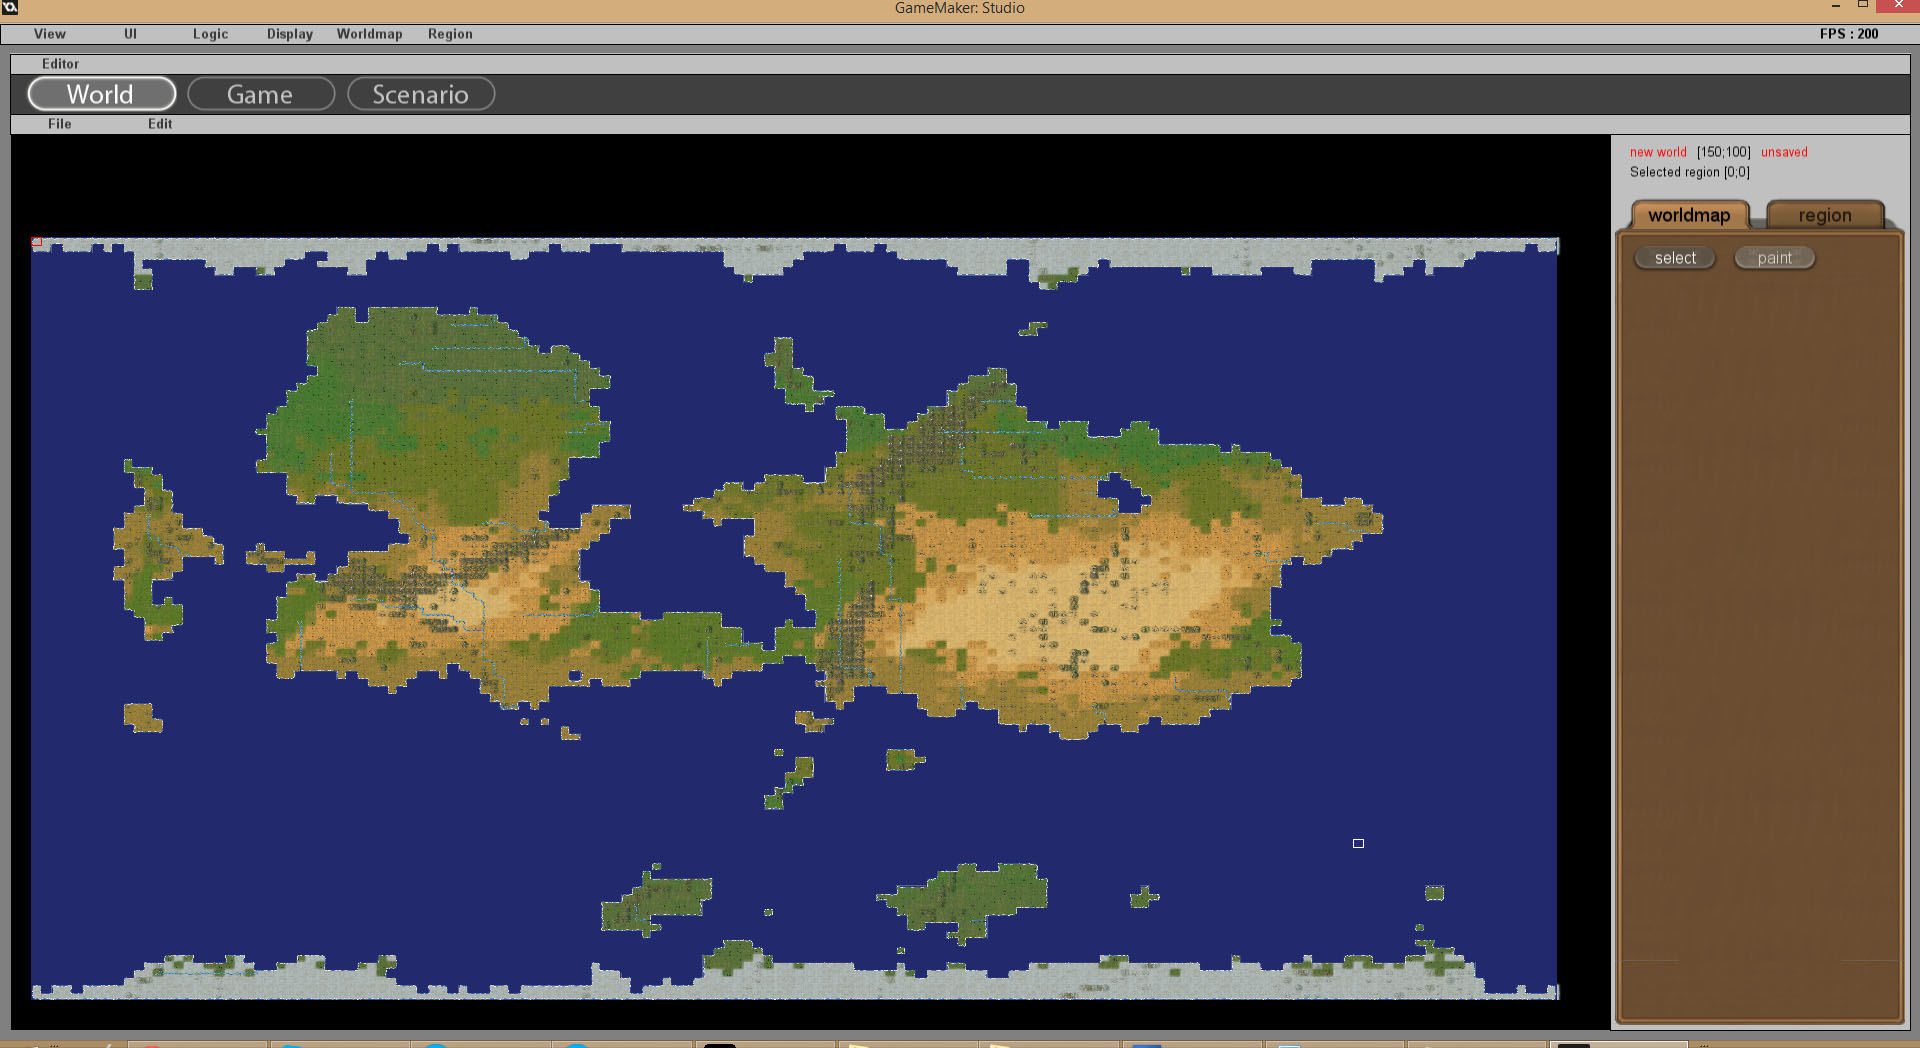This screenshot has height=1048, width=1920.
Task: Open the View menu
Action: 50,34
